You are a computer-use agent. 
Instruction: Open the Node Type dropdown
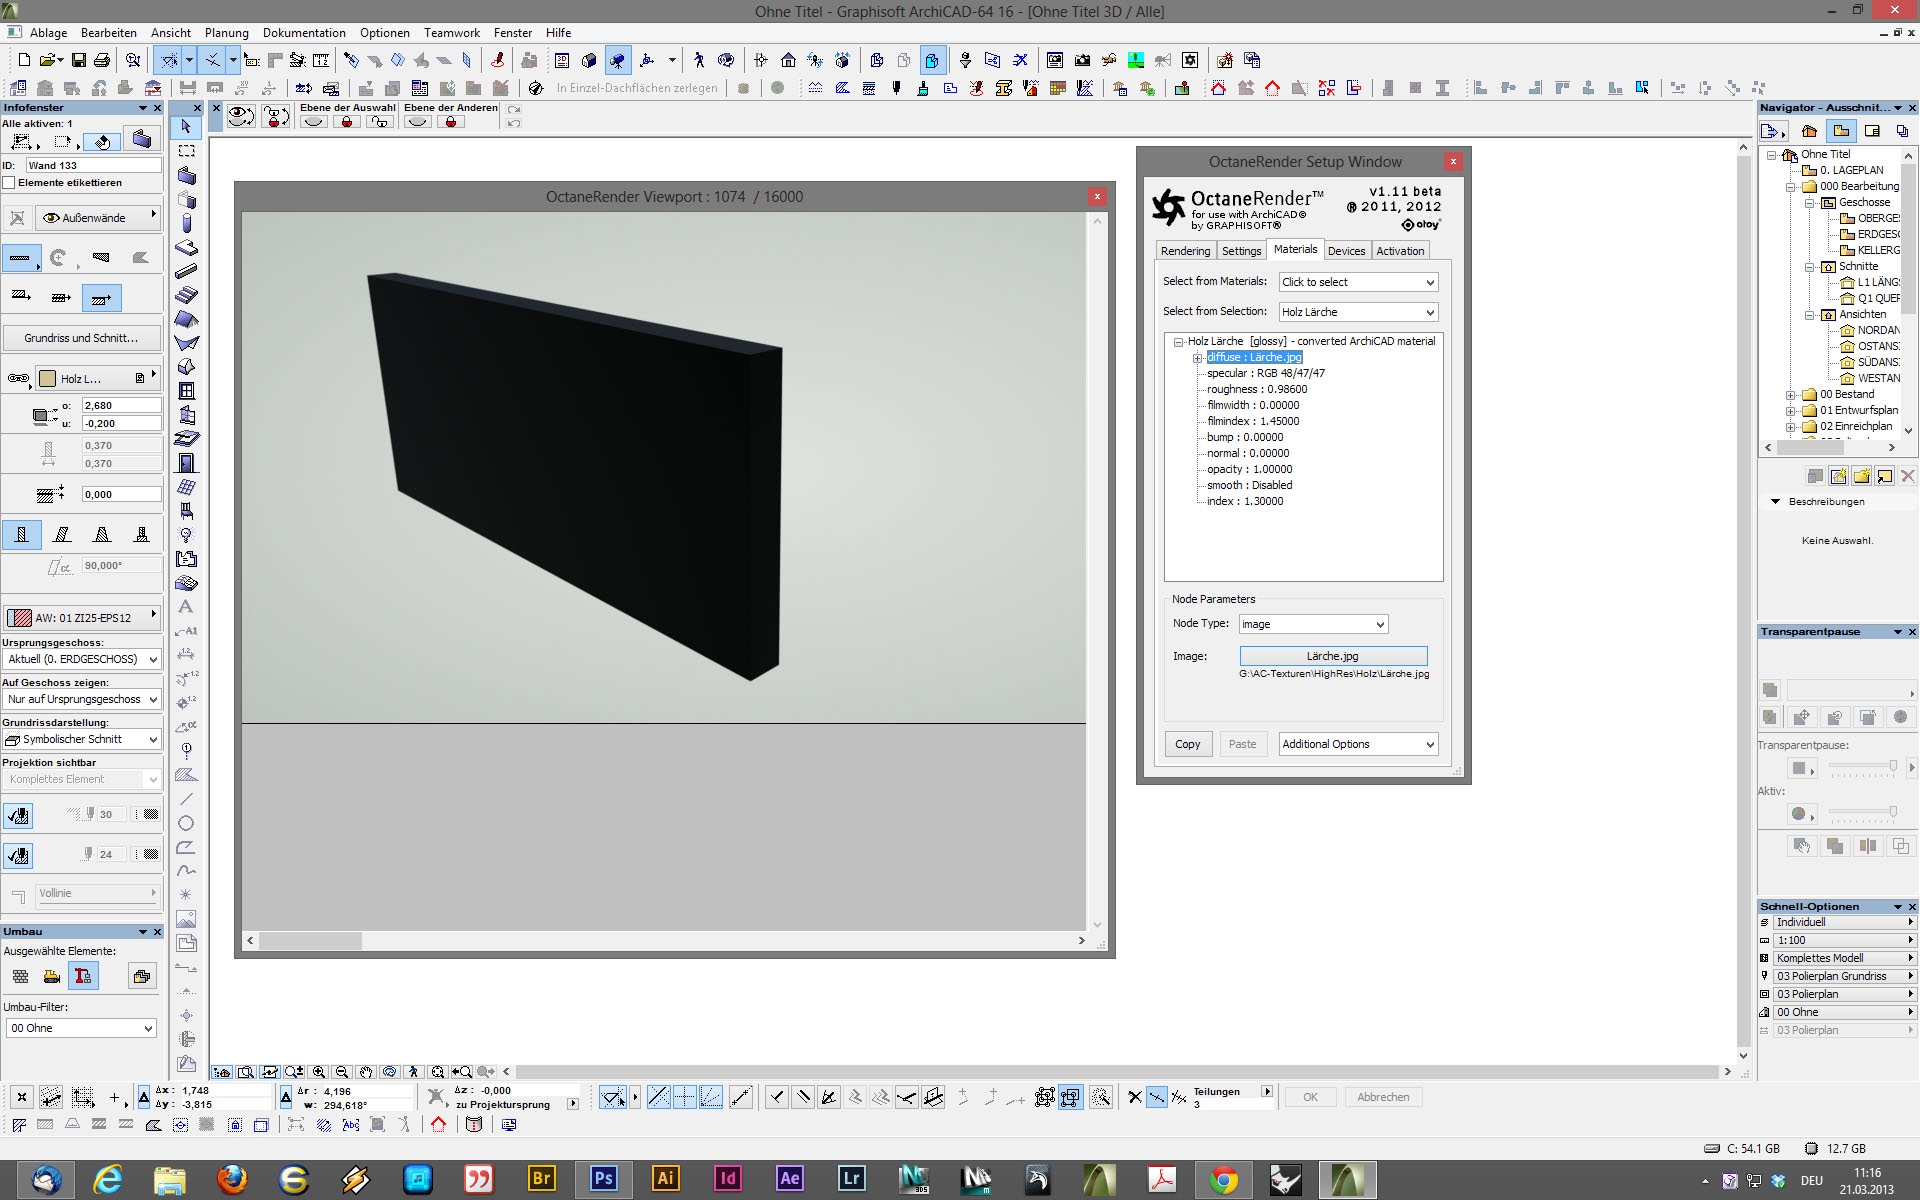coord(1313,624)
